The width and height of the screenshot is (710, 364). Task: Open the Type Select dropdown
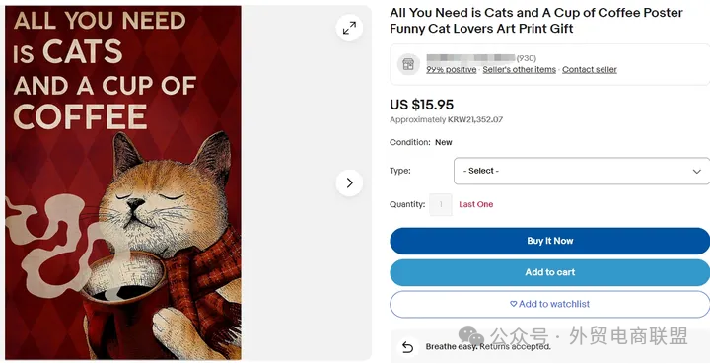click(582, 171)
